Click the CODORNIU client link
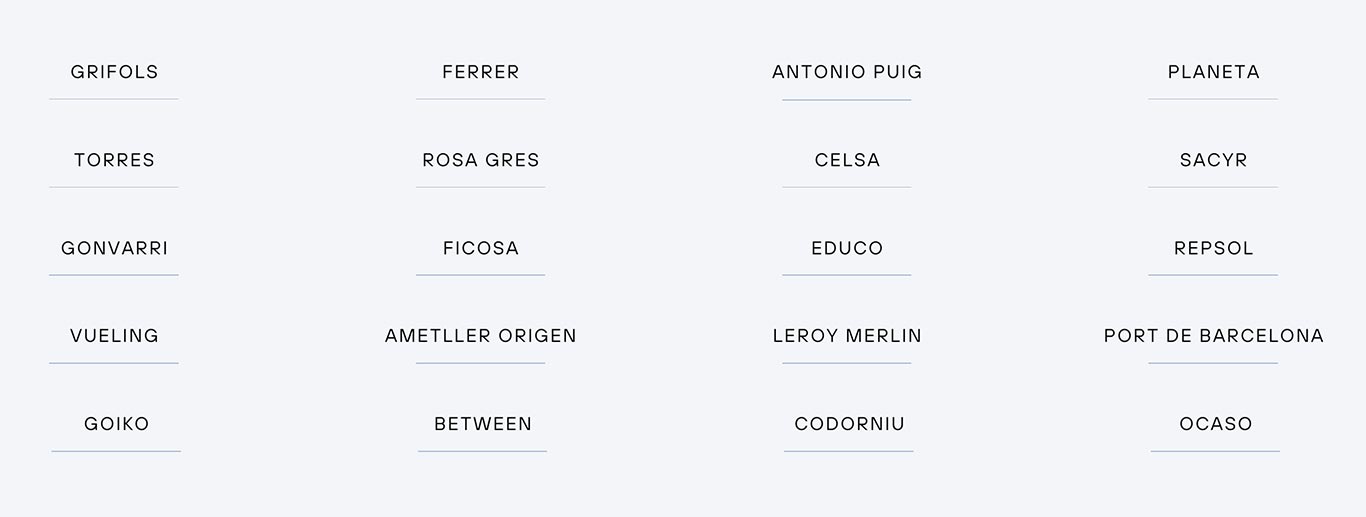The height and width of the screenshot is (517, 1366). click(849, 424)
